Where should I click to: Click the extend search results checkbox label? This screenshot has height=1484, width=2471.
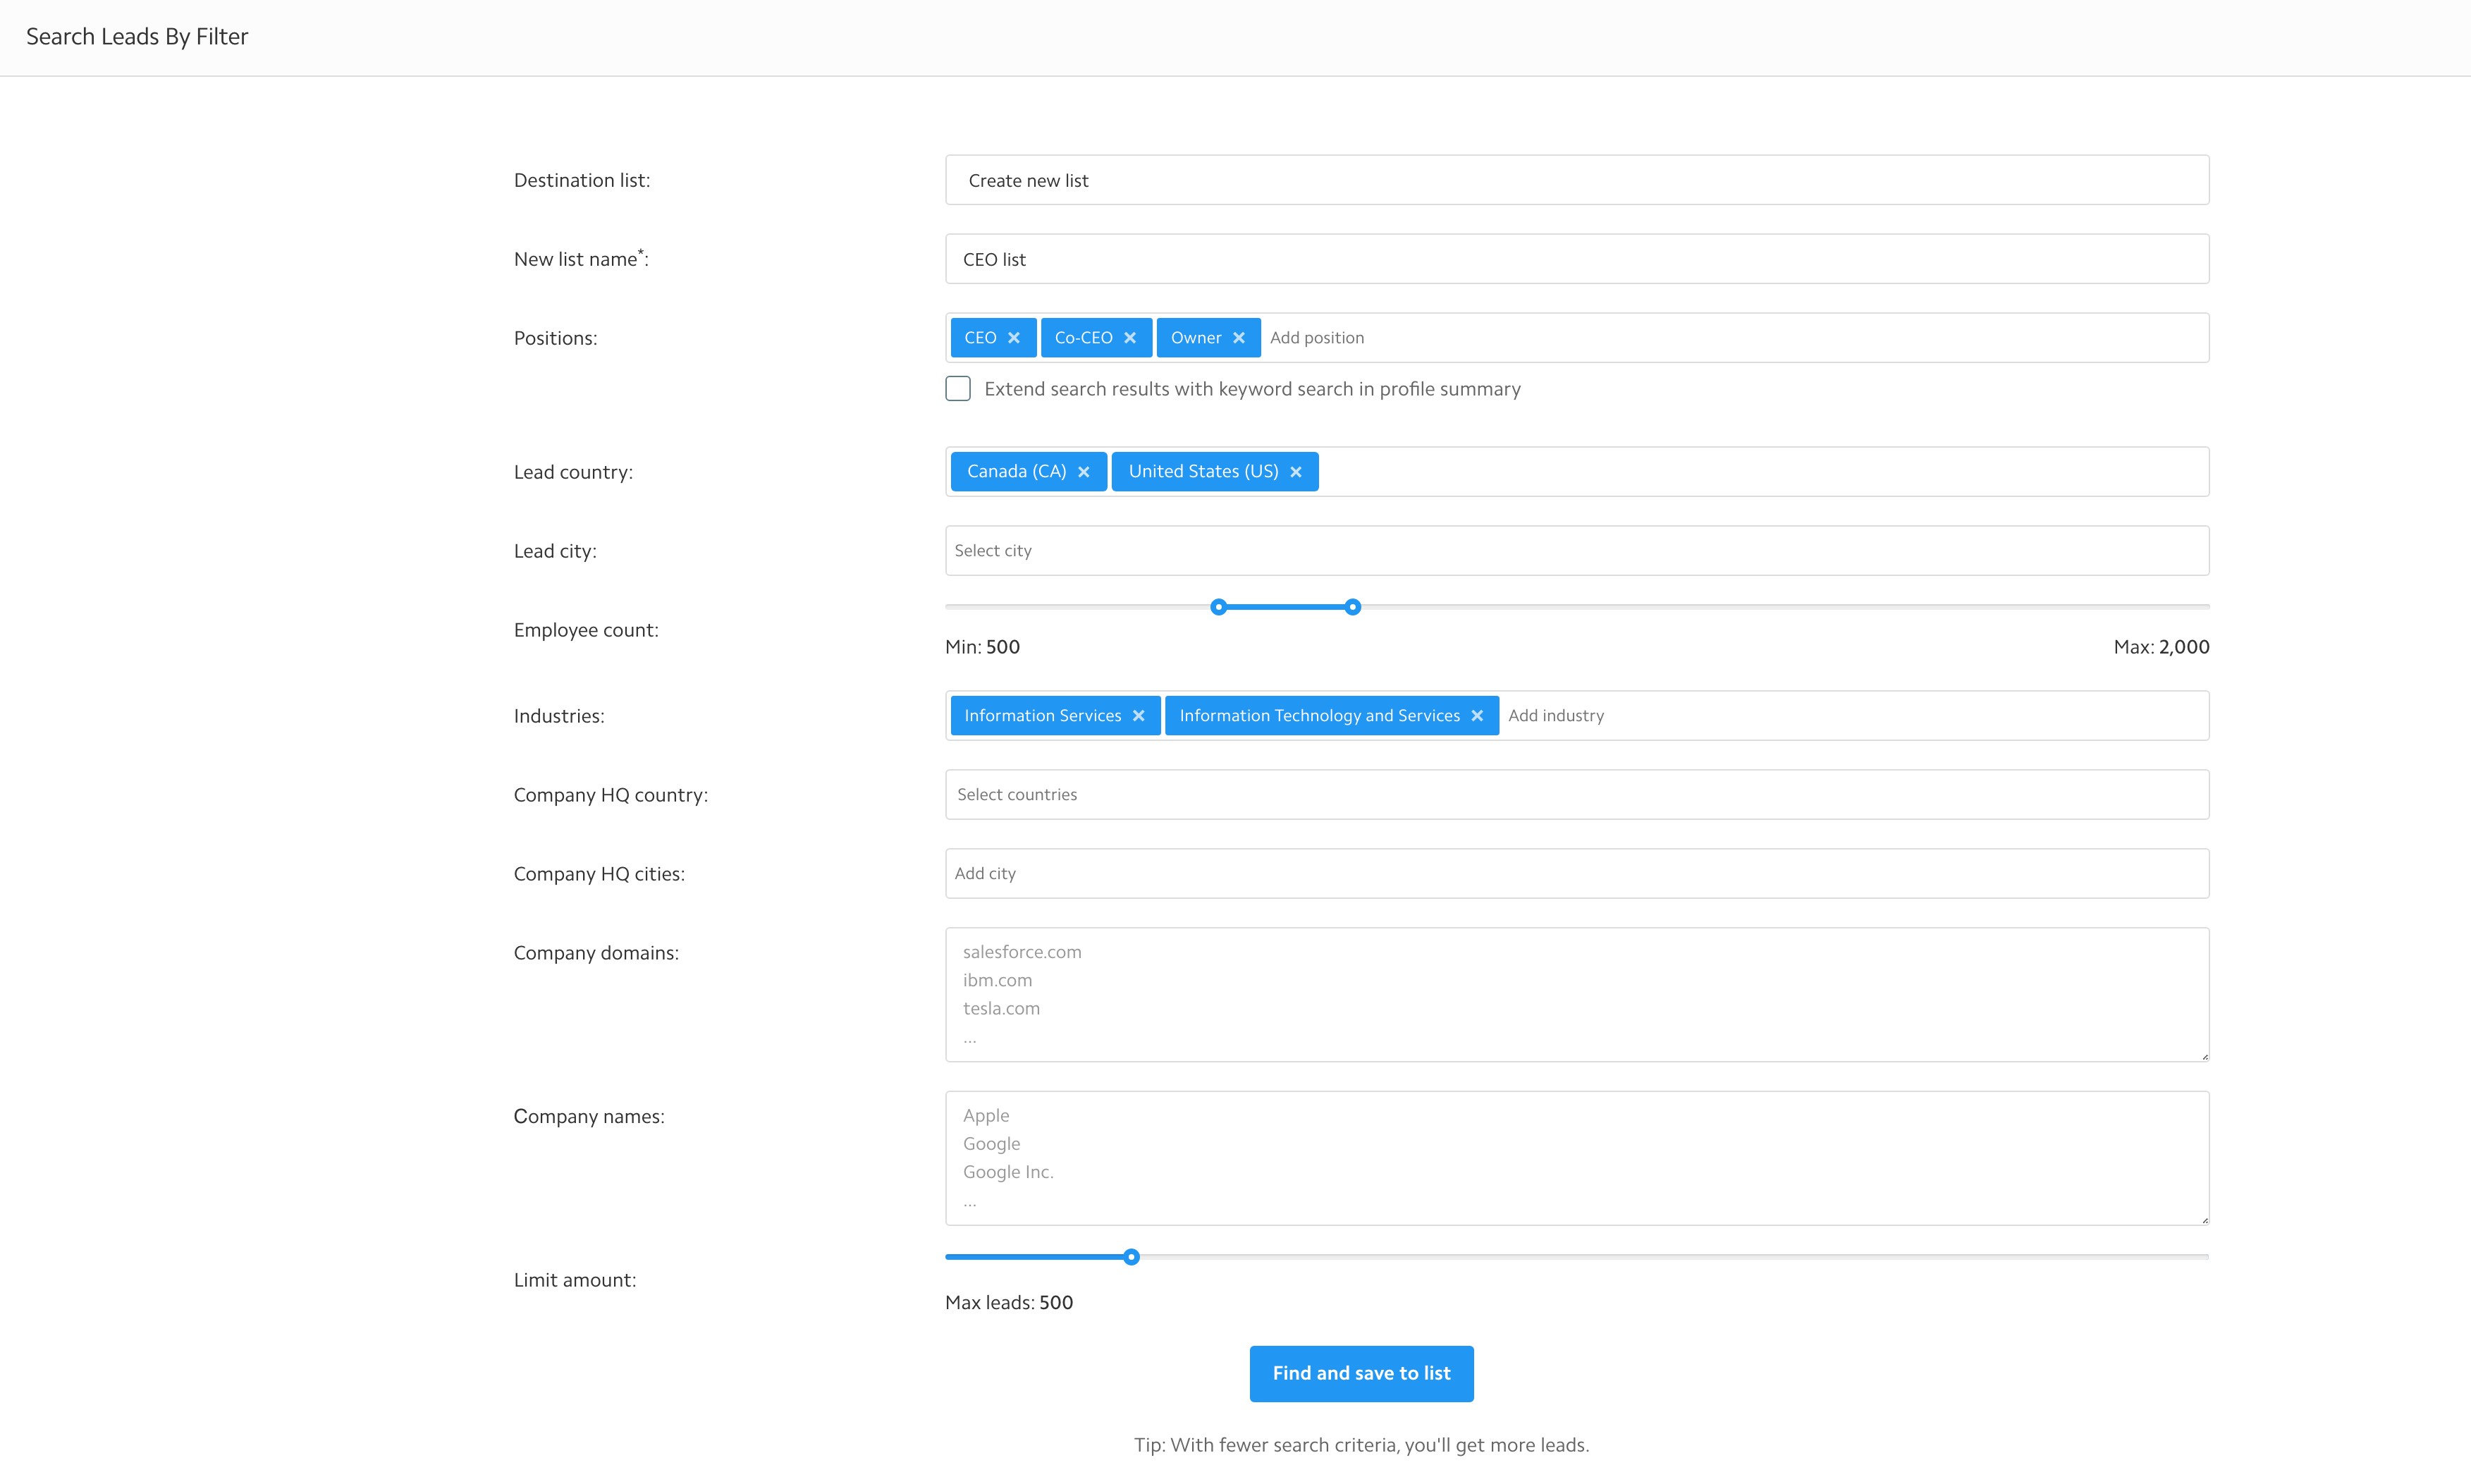tap(1252, 389)
